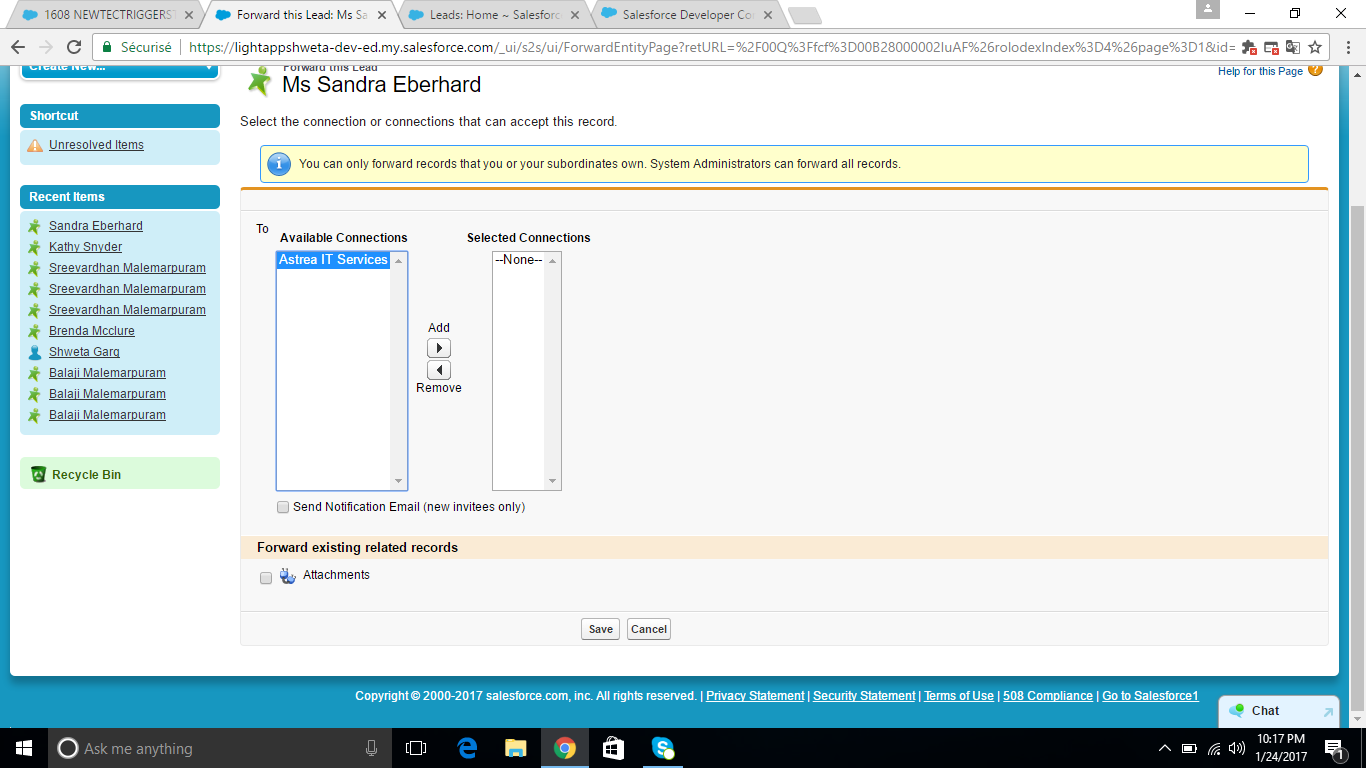The height and width of the screenshot is (768, 1366).
Task: Open a new browser tab
Action: [804, 16]
